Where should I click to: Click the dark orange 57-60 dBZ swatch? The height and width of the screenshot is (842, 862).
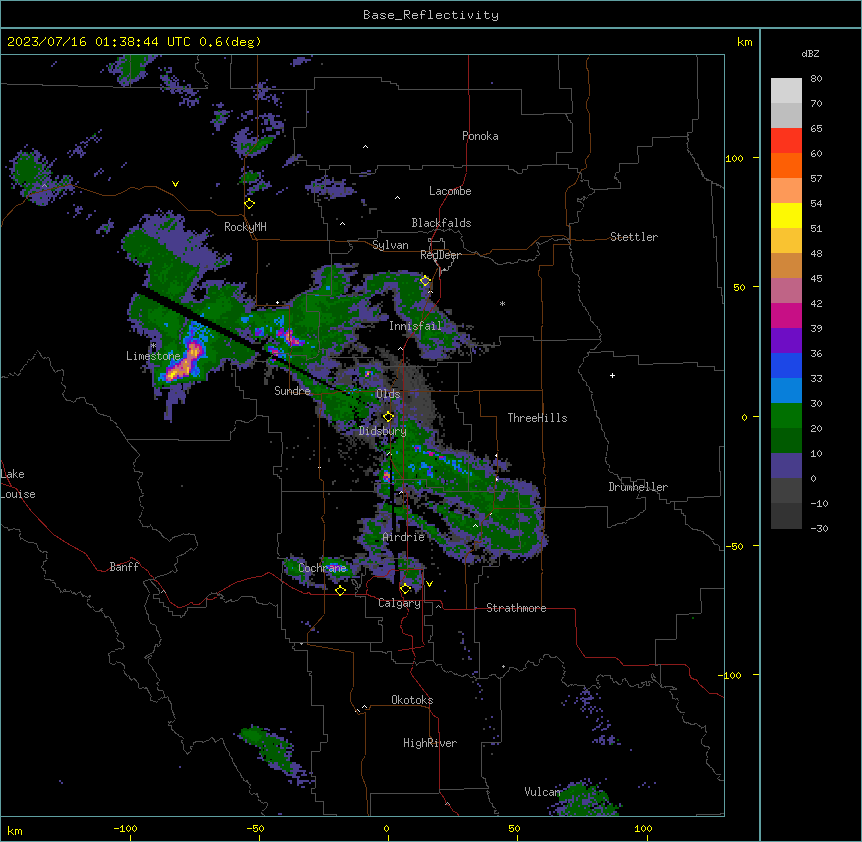786,165
